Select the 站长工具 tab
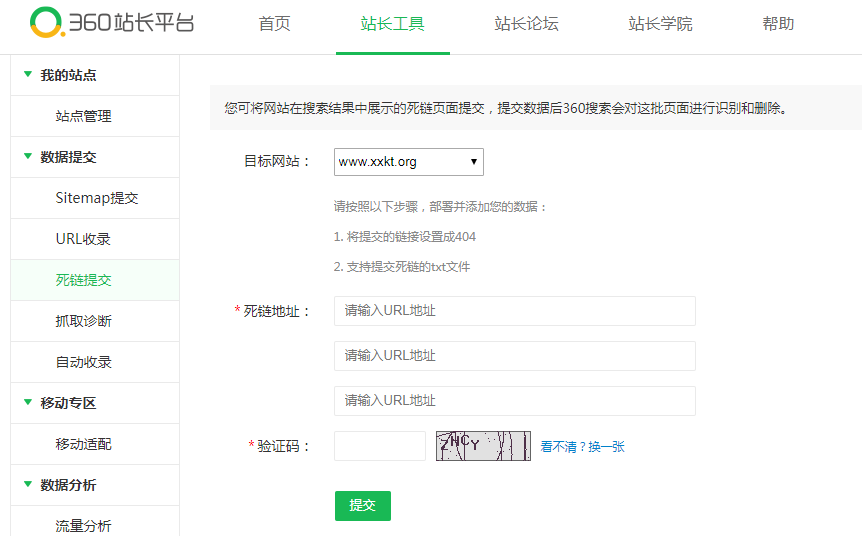The image size is (862, 536). (x=393, y=24)
